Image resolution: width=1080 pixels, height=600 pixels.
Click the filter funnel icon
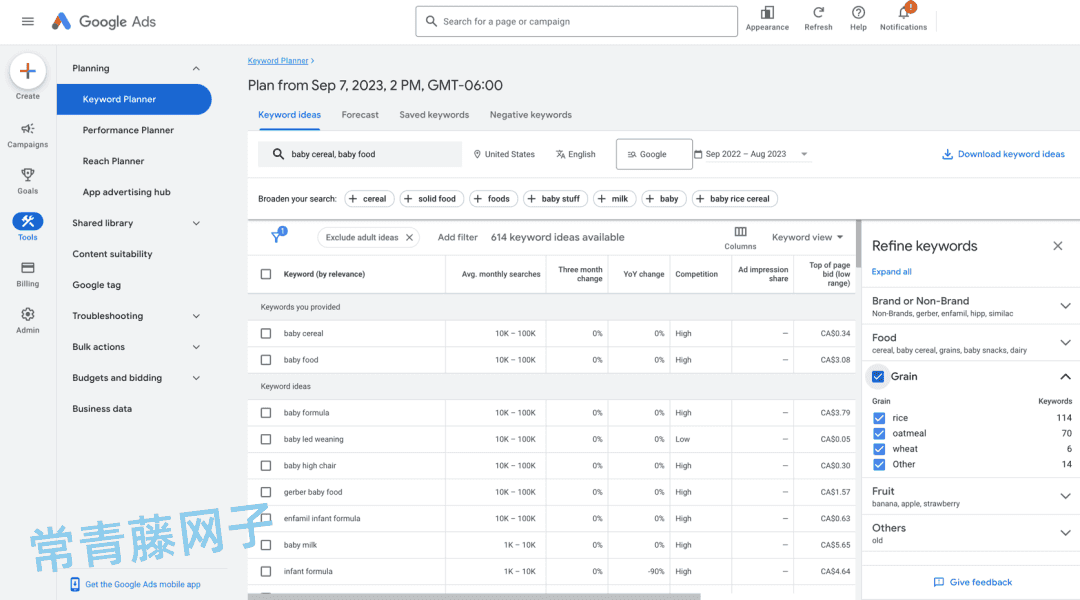pyautogui.click(x=277, y=236)
